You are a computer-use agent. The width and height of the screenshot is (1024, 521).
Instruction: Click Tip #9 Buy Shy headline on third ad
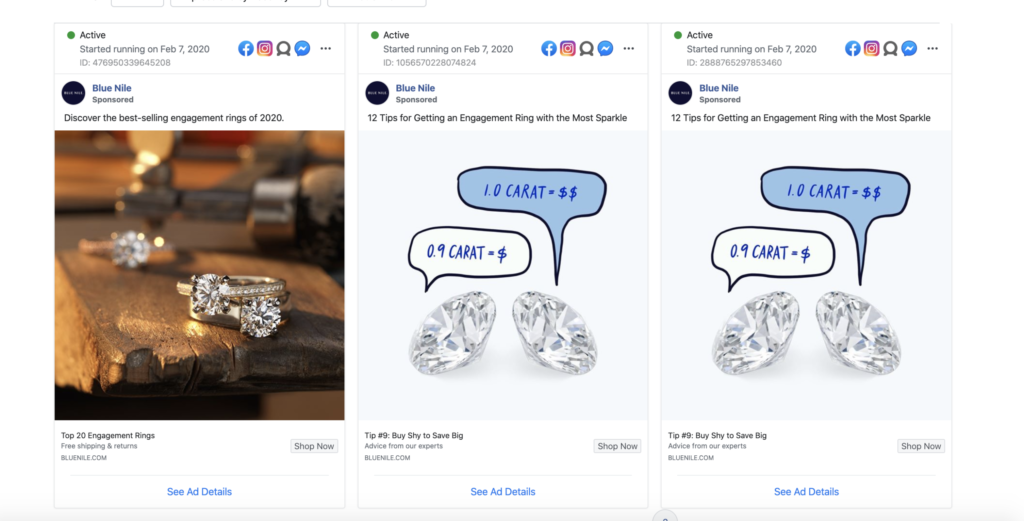click(x=717, y=435)
